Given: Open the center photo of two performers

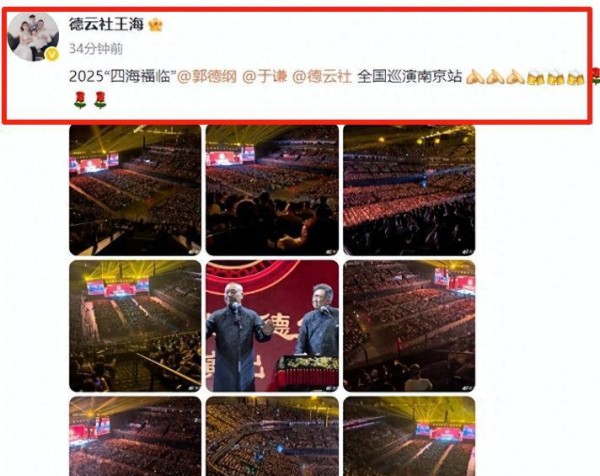Looking at the screenshot, I should pos(272,326).
